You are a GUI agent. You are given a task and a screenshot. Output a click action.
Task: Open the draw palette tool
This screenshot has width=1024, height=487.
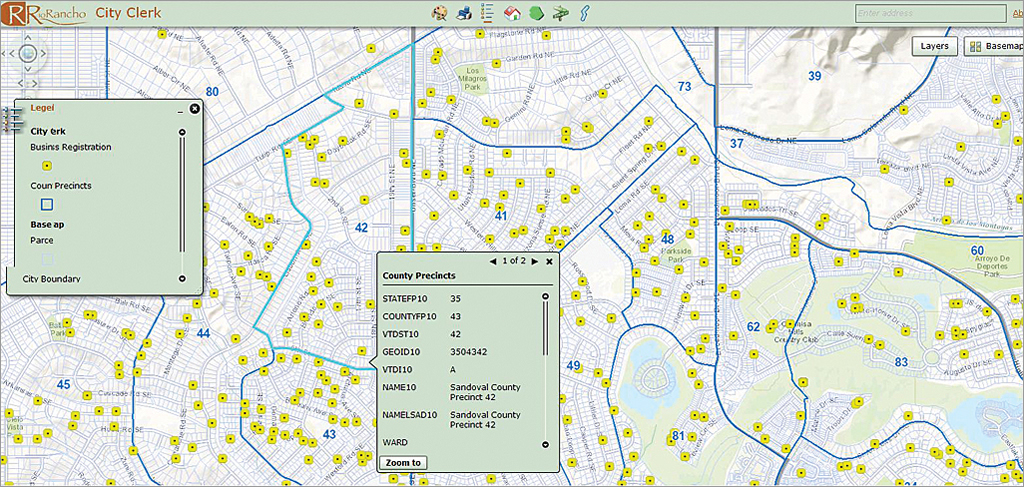(440, 13)
